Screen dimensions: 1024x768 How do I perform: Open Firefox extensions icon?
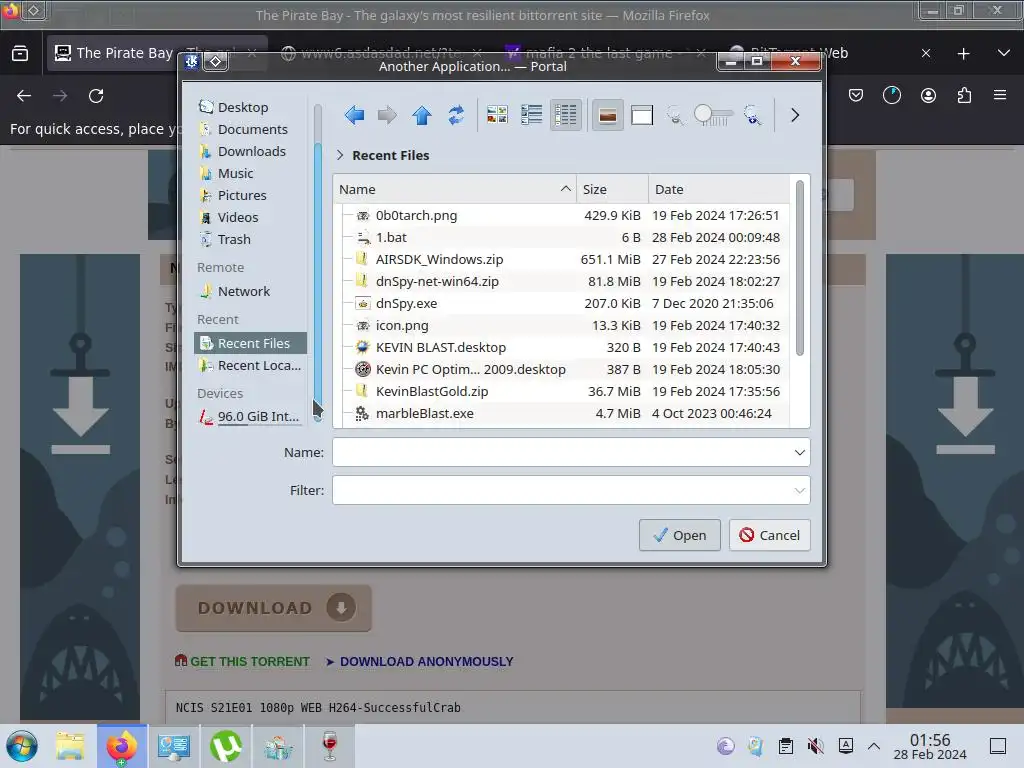pos(964,95)
